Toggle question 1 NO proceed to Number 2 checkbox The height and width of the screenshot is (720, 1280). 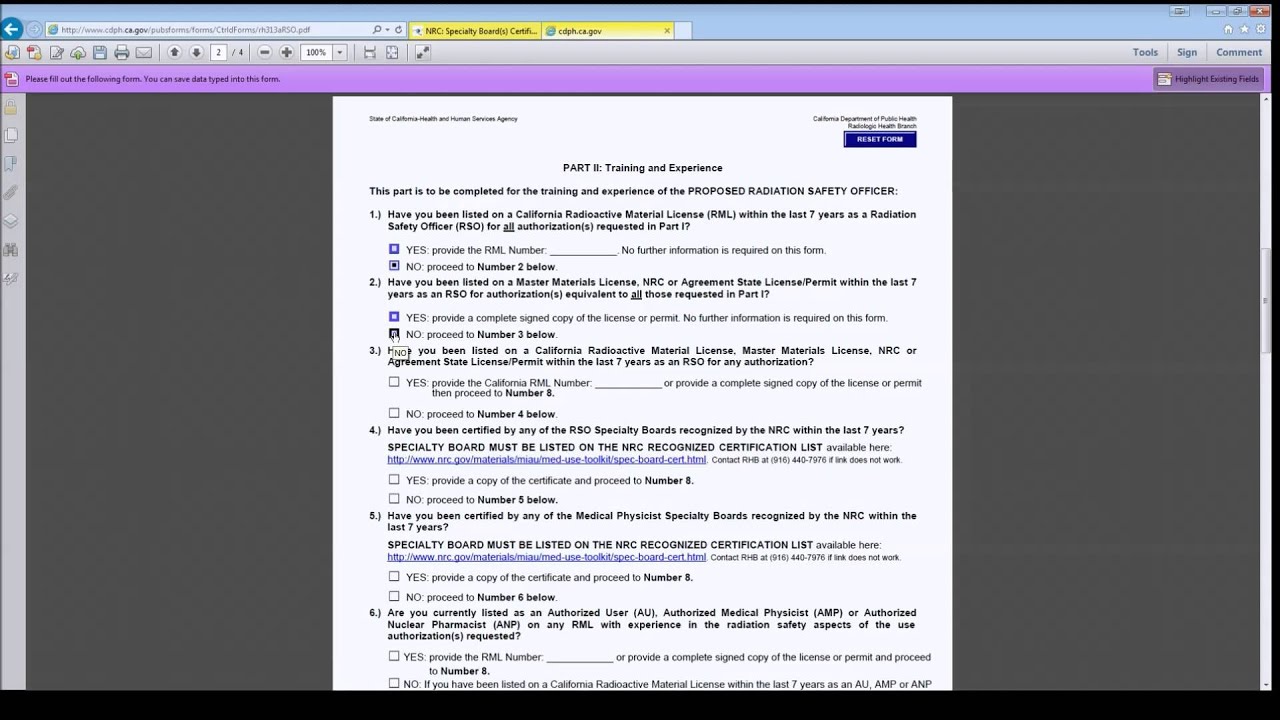pos(394,266)
